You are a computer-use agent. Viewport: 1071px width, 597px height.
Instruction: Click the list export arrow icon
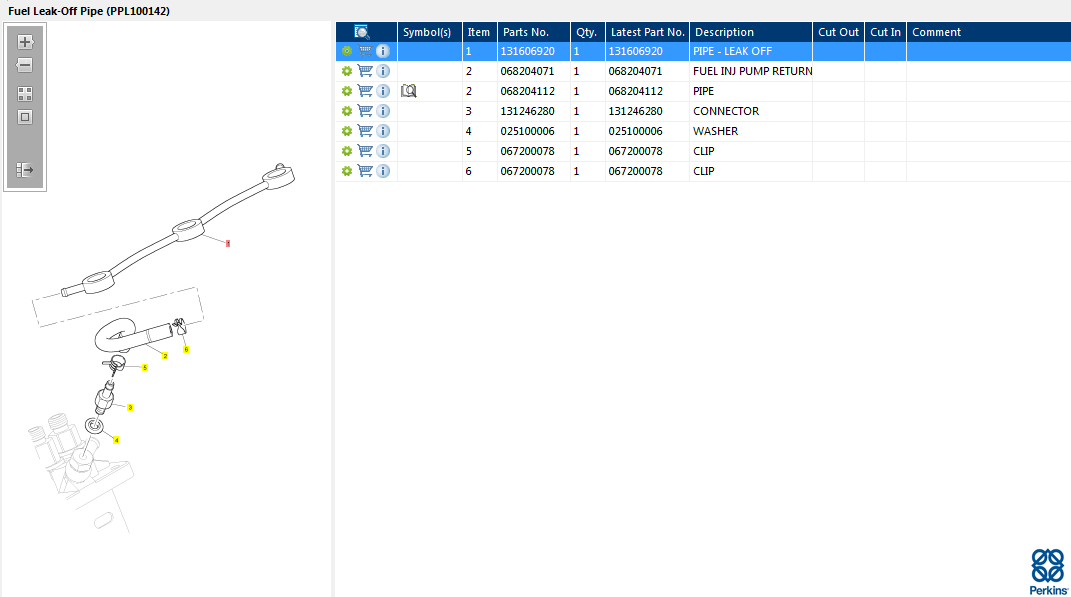click(x=25, y=170)
